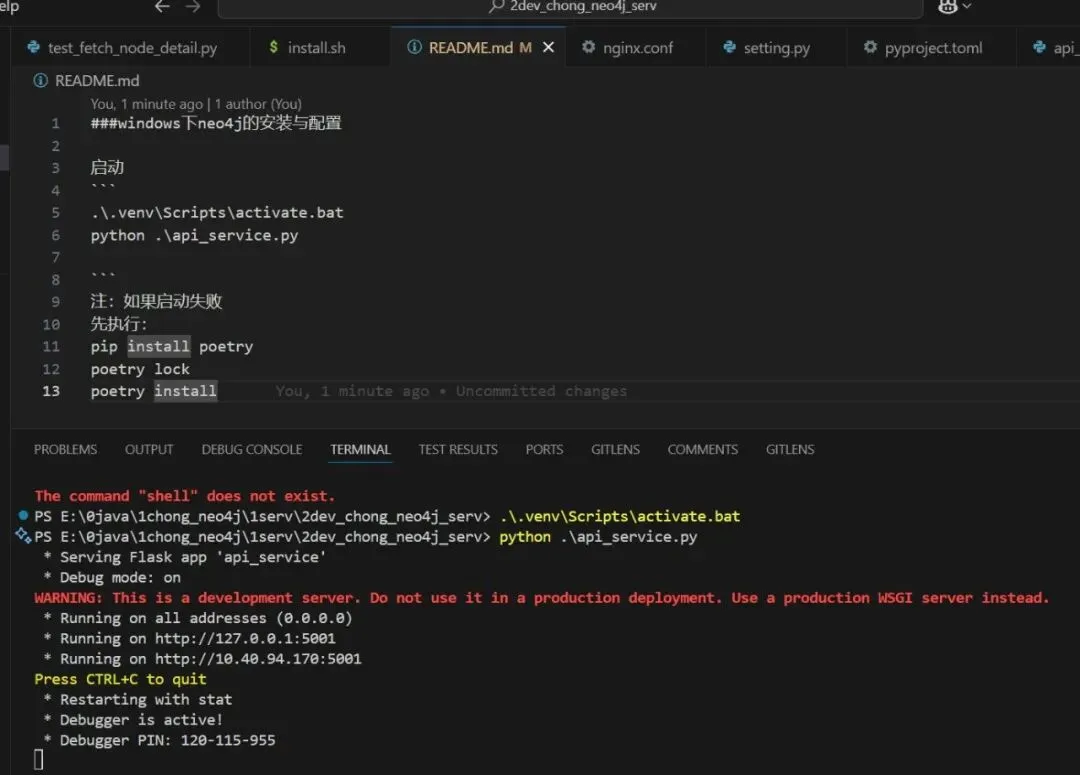Go back with the left arrow icon
This screenshot has height=775, width=1080.
coord(162,6)
